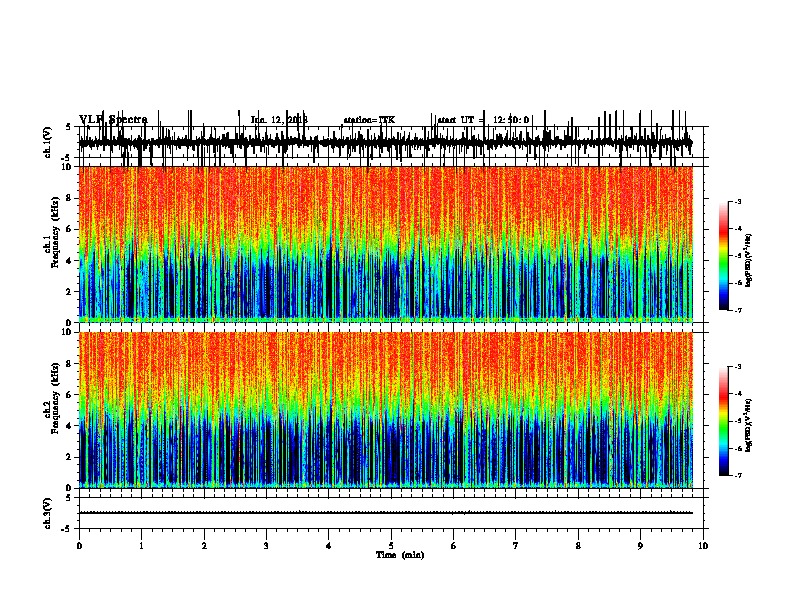Click time axis tick label '5'
Screen dimensions: 792x612
coord(391,546)
